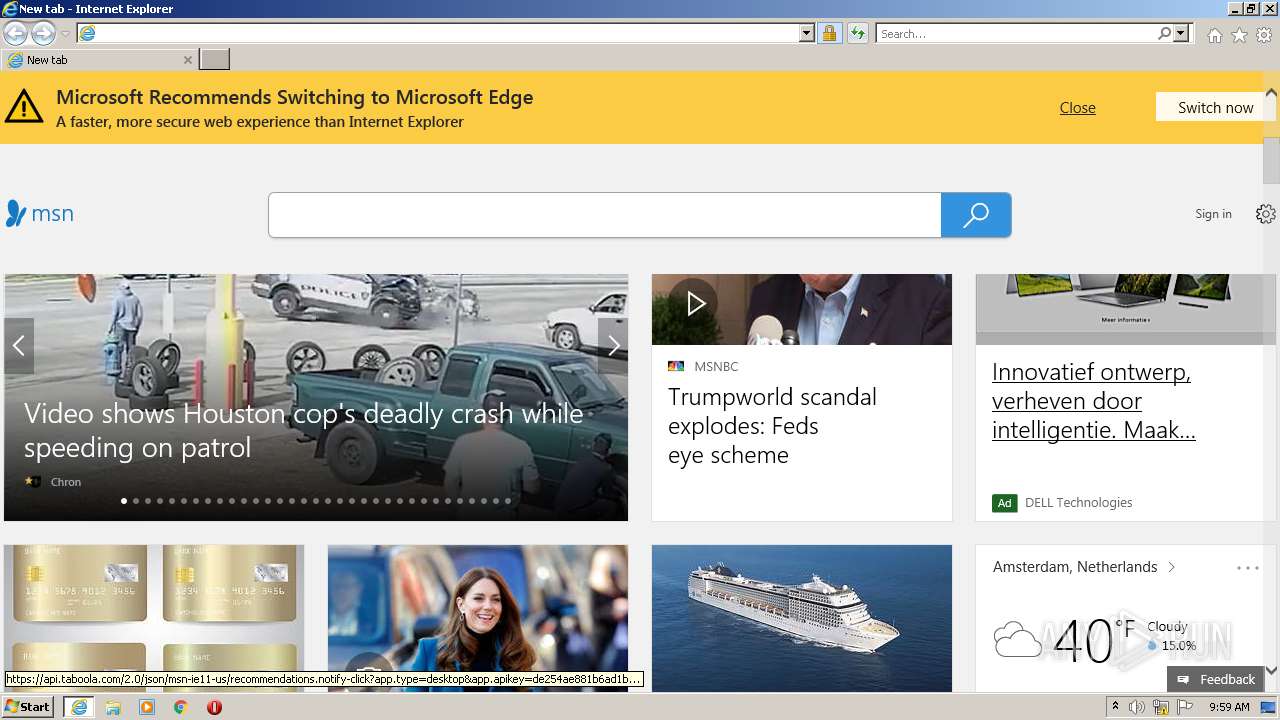View the security lock report icon

click(x=829, y=33)
